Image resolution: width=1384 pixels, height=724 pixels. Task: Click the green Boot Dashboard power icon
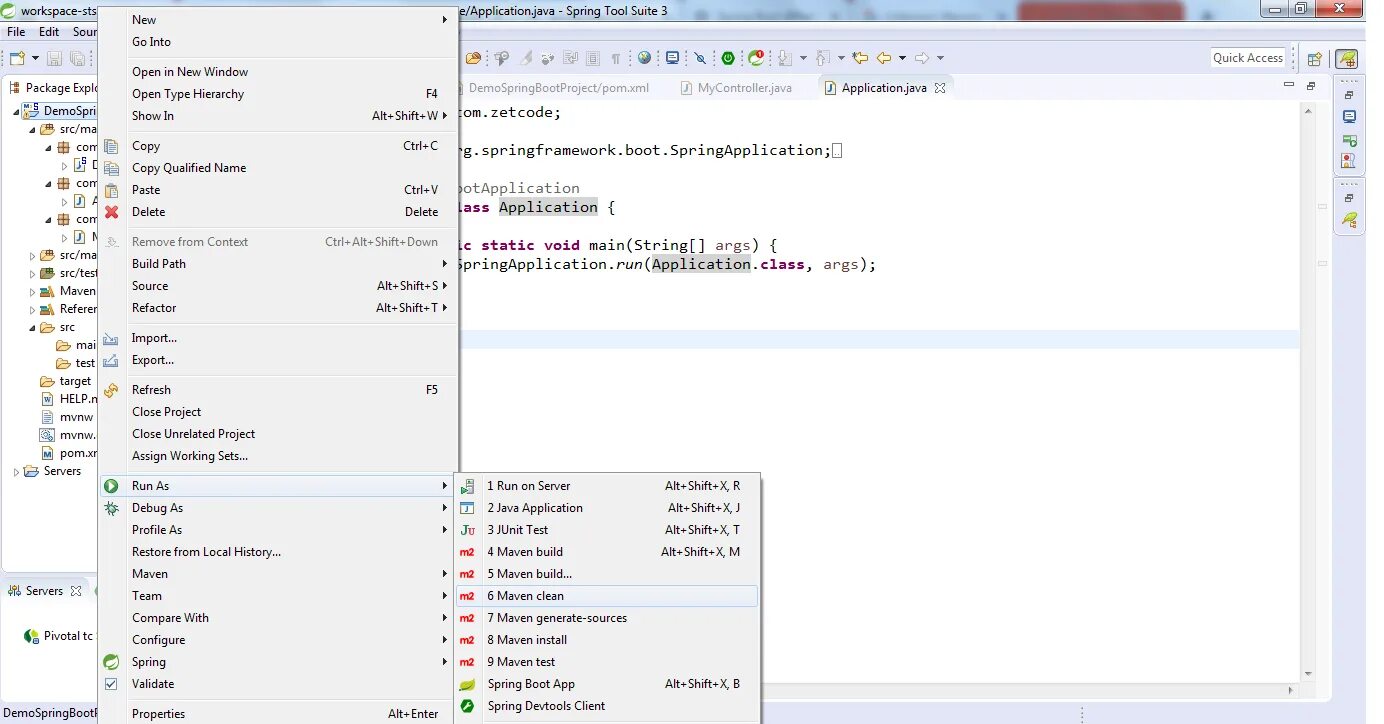coord(728,58)
